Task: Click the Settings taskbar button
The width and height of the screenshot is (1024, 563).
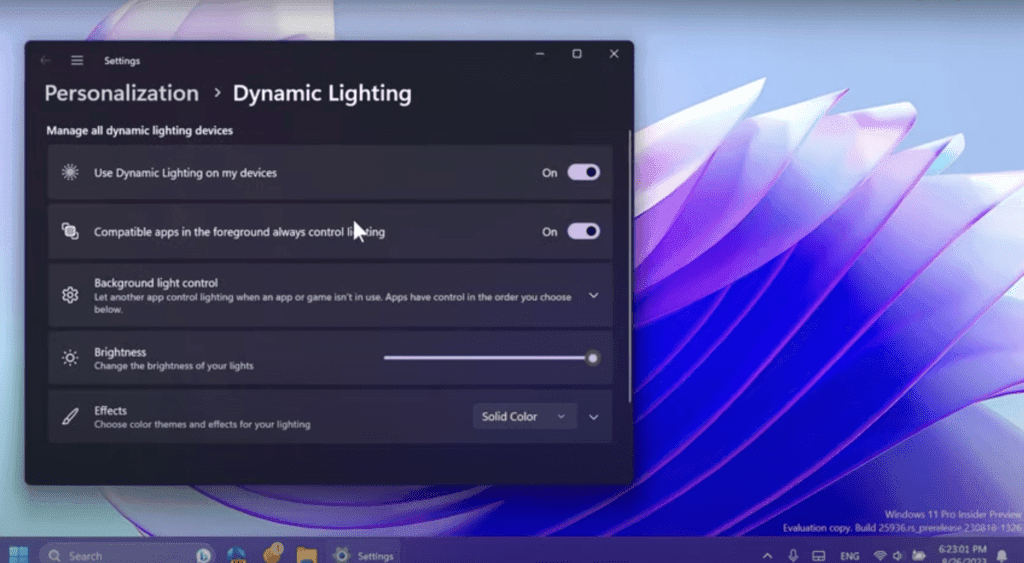Action: 364,555
